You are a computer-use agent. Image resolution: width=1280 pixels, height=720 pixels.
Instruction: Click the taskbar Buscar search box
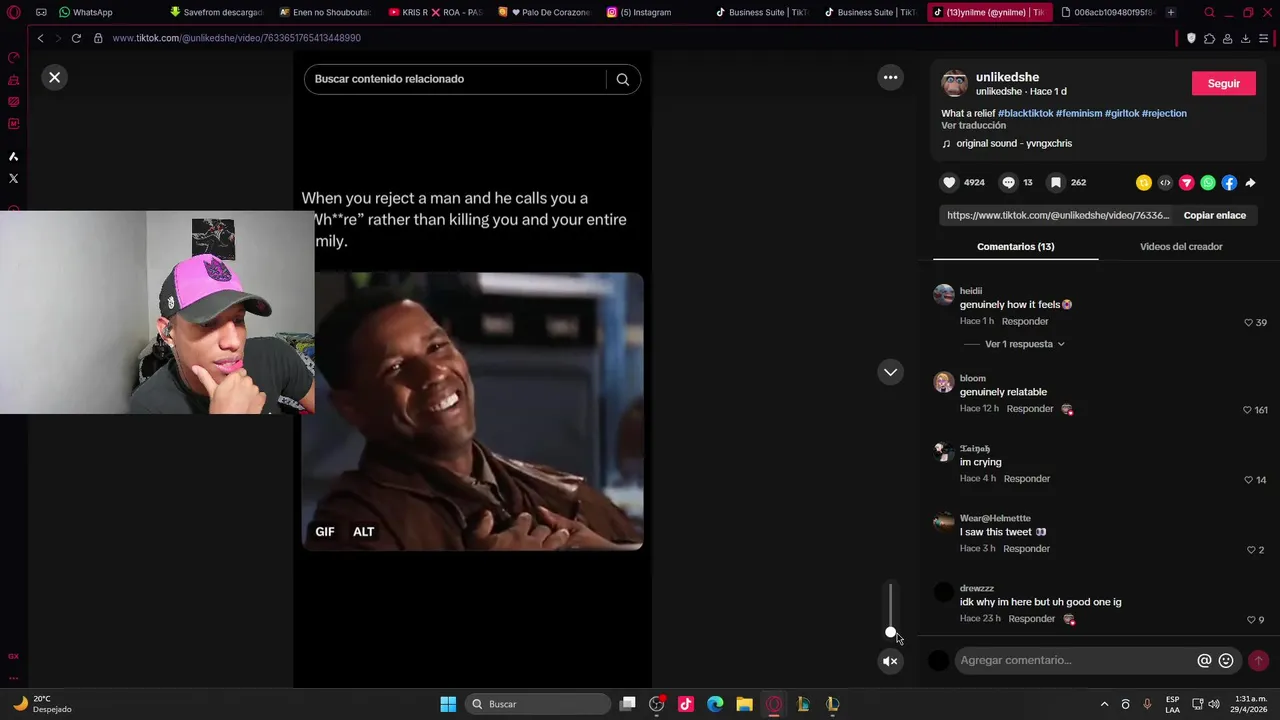click(539, 704)
